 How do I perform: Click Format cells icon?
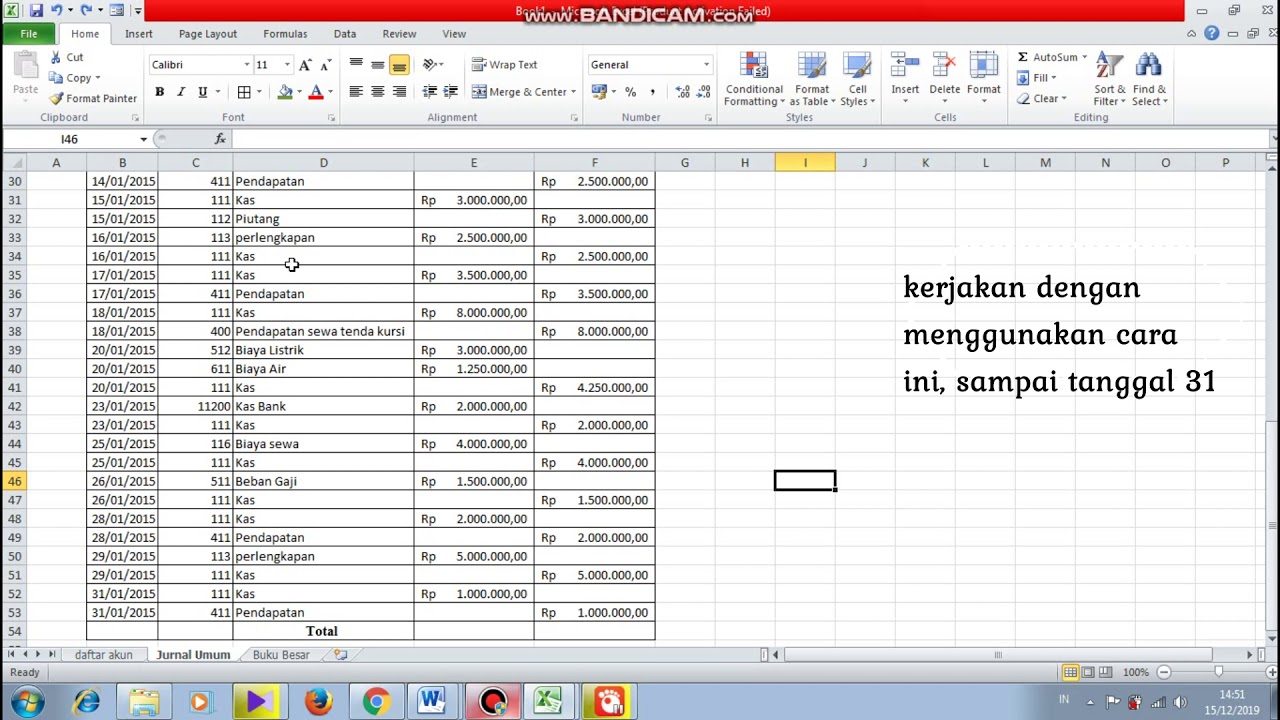983,66
